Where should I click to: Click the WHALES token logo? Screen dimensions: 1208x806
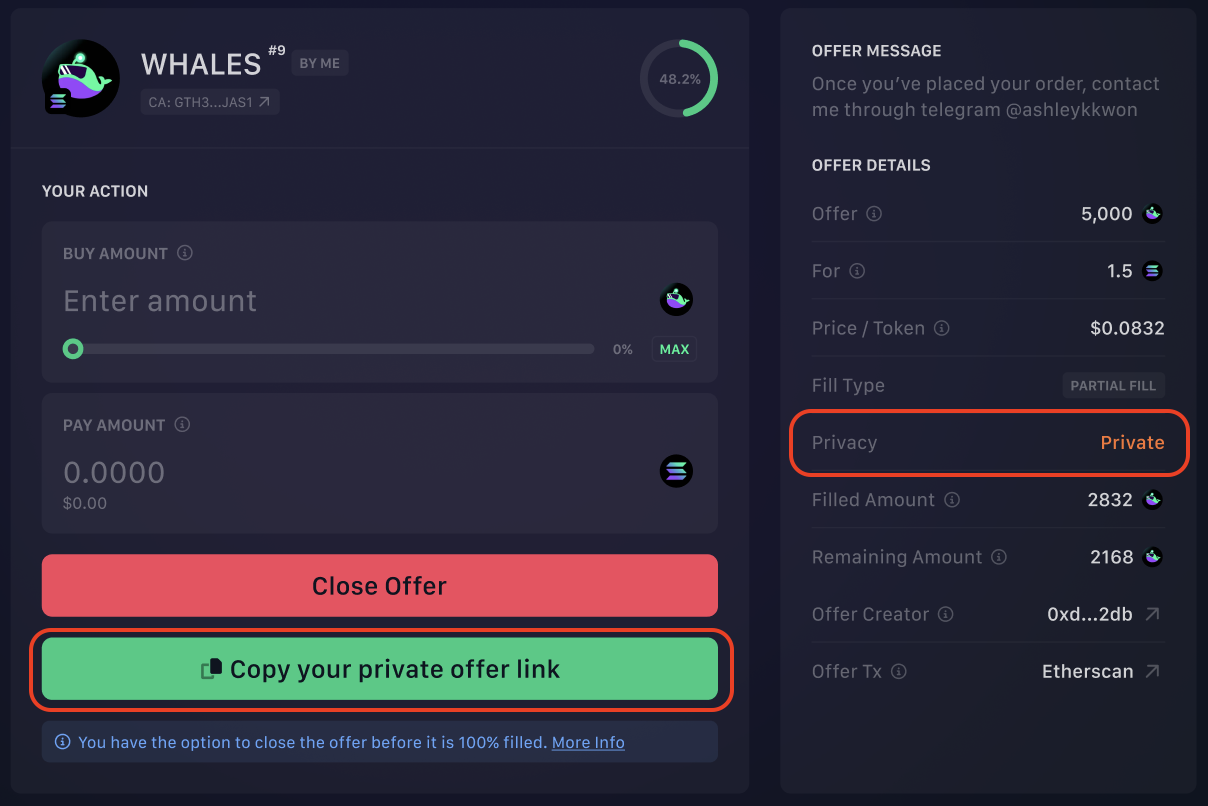pos(80,78)
